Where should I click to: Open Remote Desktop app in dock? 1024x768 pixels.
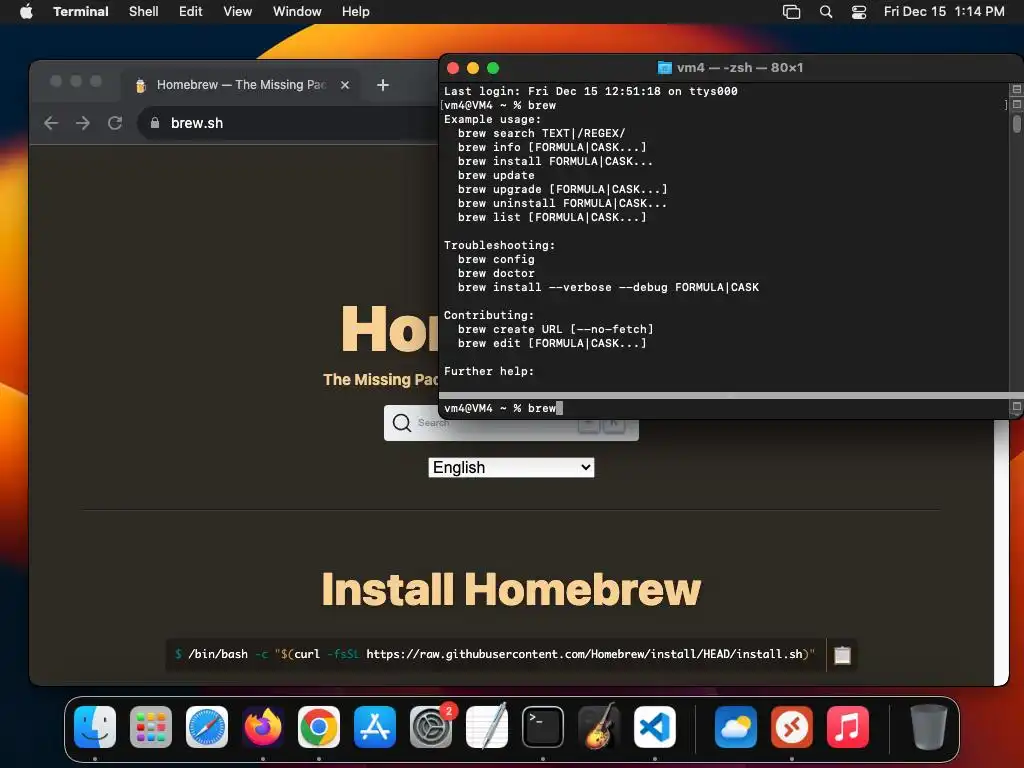coord(792,727)
